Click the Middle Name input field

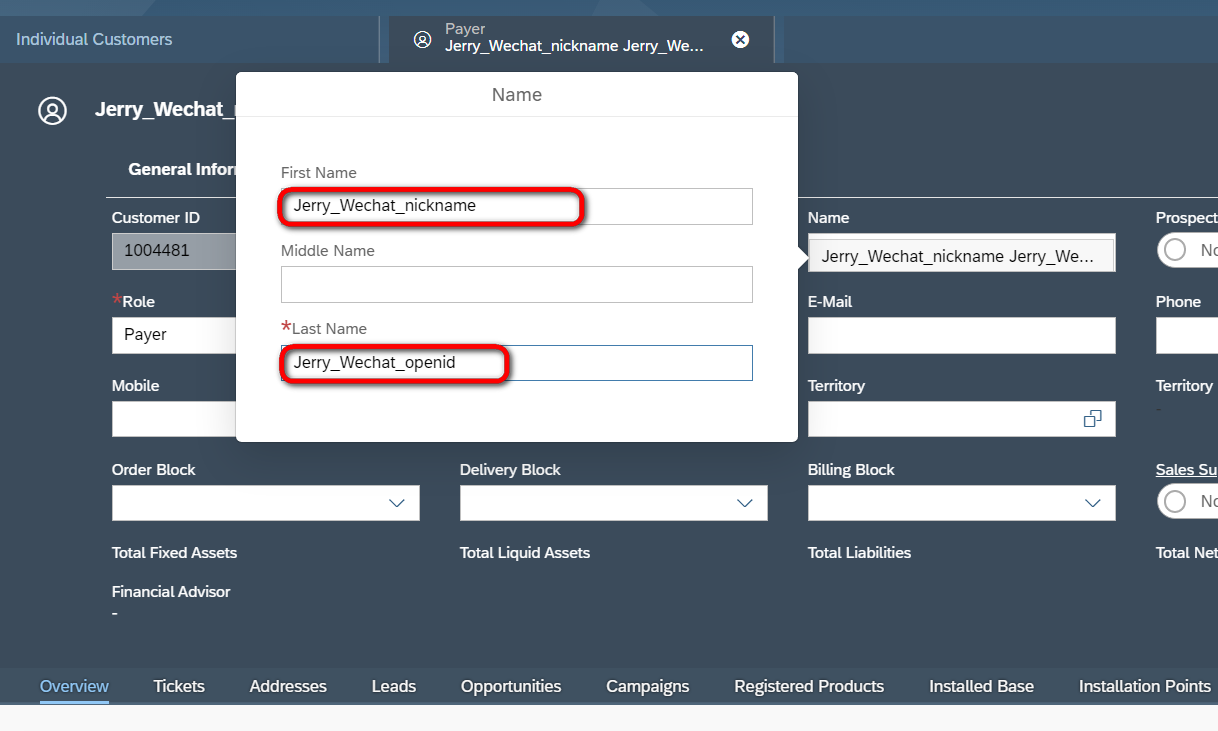(x=517, y=284)
